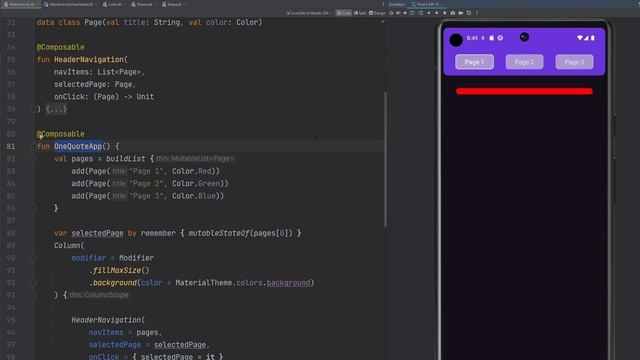
Task: Collapse fold marker on line 92
Action: point(34,283)
